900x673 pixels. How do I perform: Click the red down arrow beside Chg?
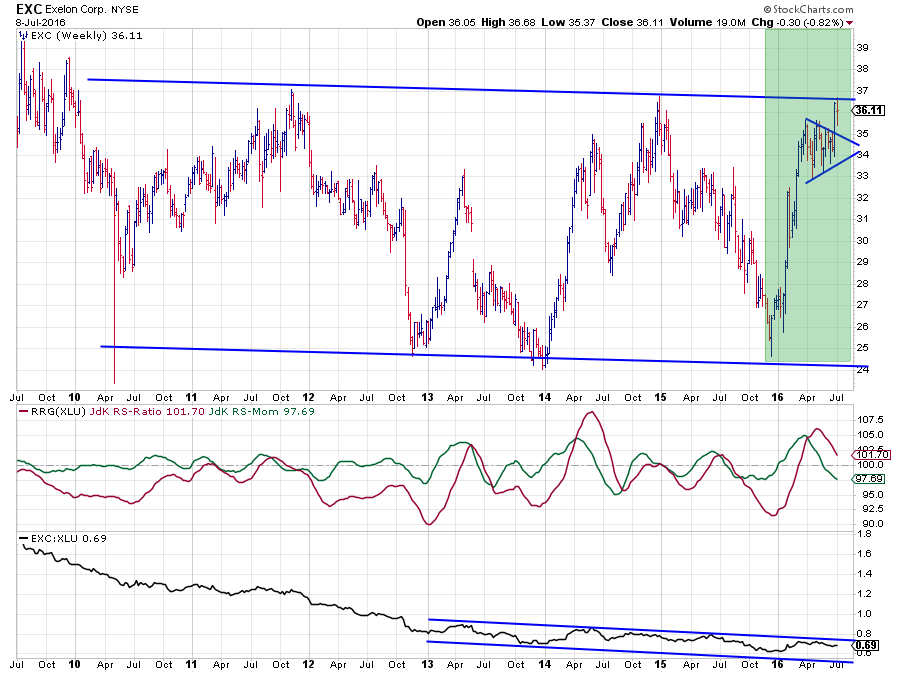click(x=851, y=22)
